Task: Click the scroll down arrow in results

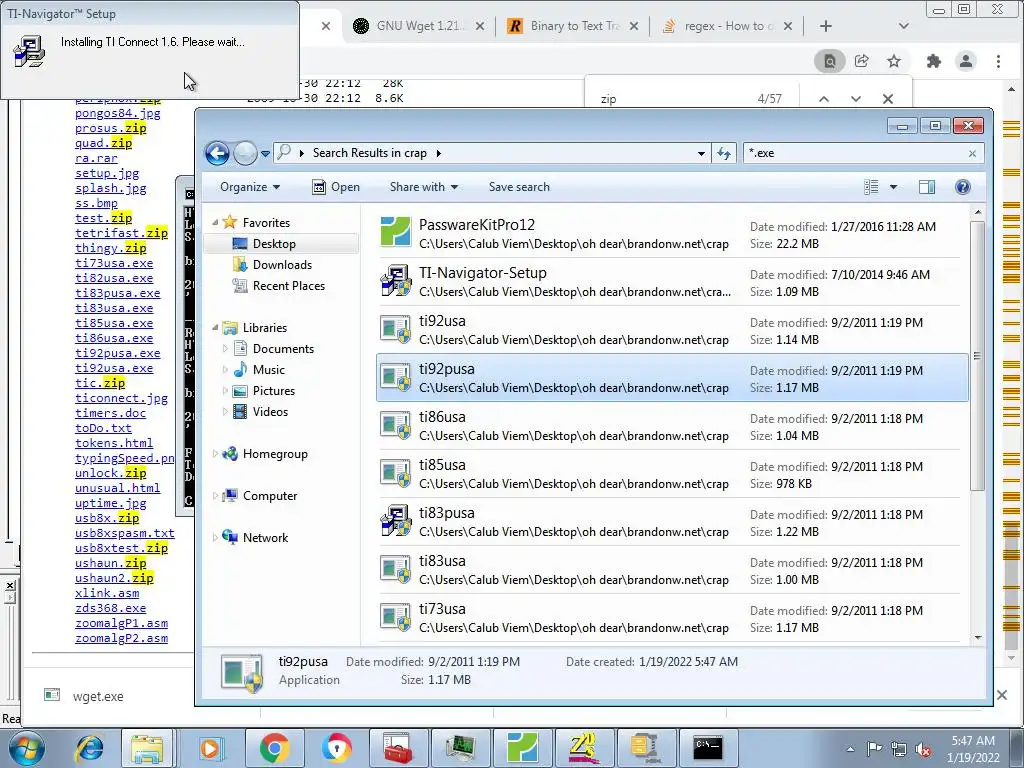Action: pos(978,637)
